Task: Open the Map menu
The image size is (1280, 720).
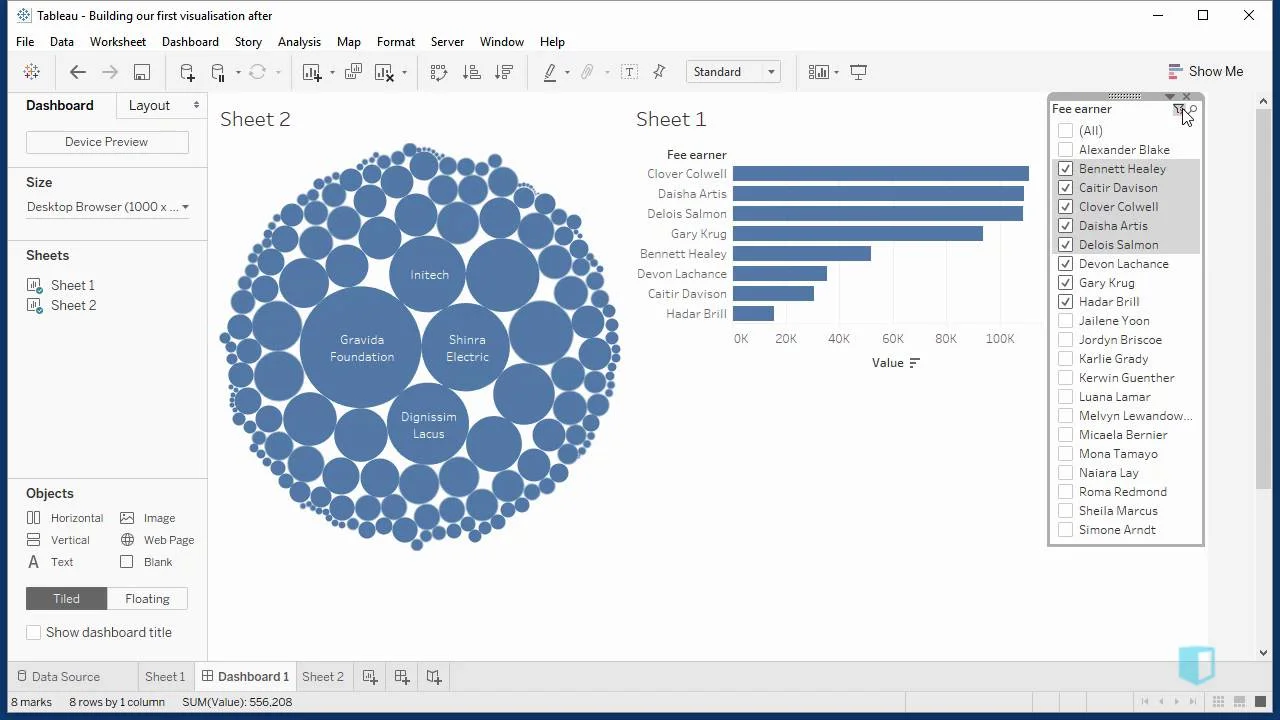Action: click(348, 42)
